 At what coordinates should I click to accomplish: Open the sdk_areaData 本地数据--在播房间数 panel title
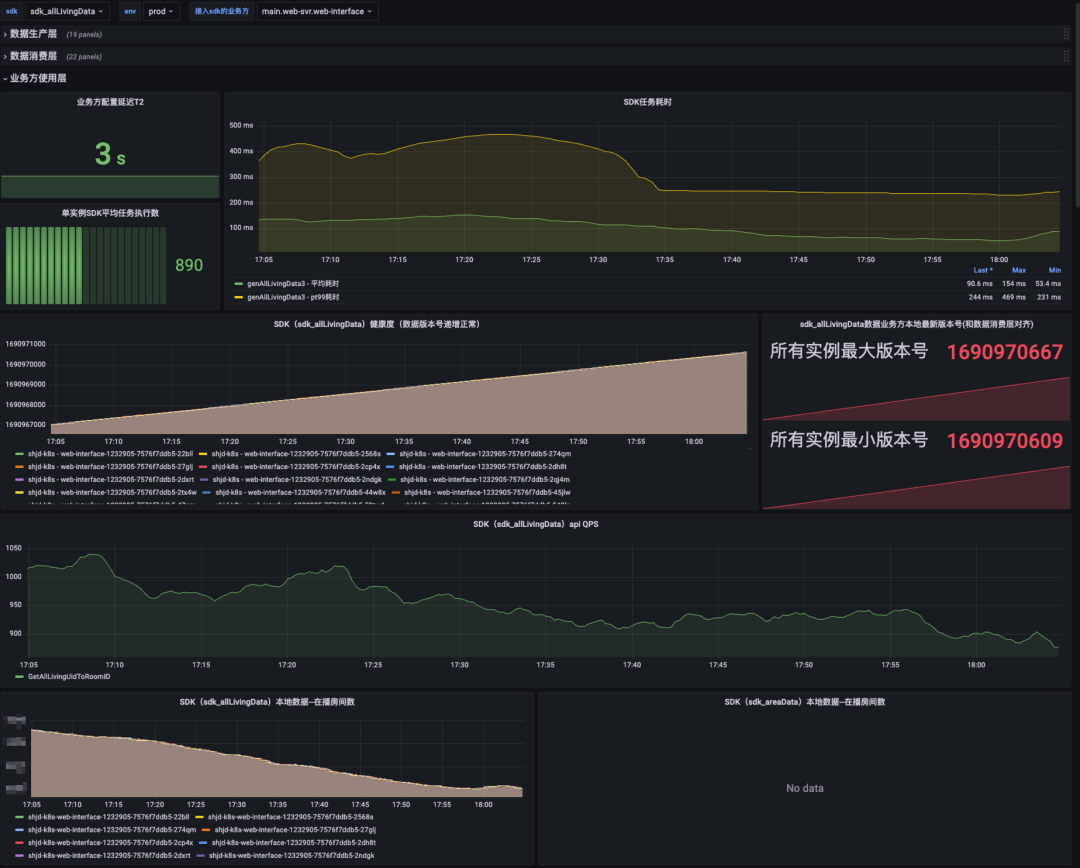pyautogui.click(x=804, y=702)
